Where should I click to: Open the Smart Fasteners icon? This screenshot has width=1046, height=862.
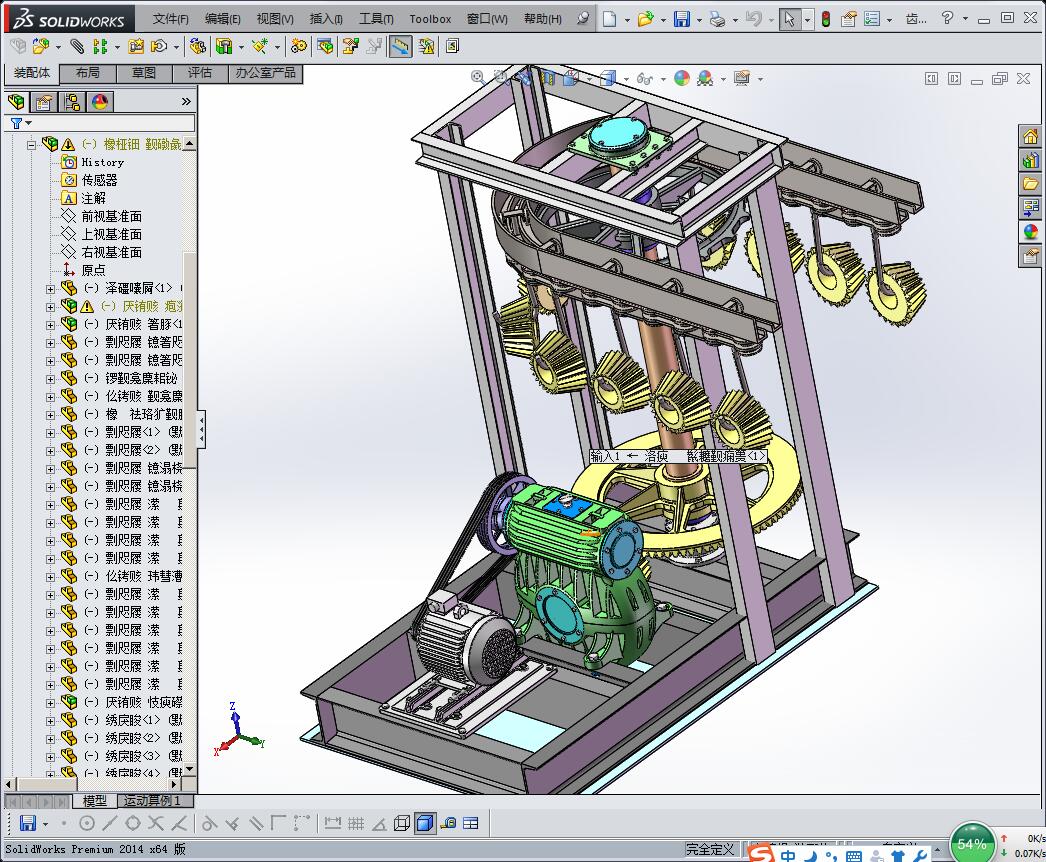(136, 46)
